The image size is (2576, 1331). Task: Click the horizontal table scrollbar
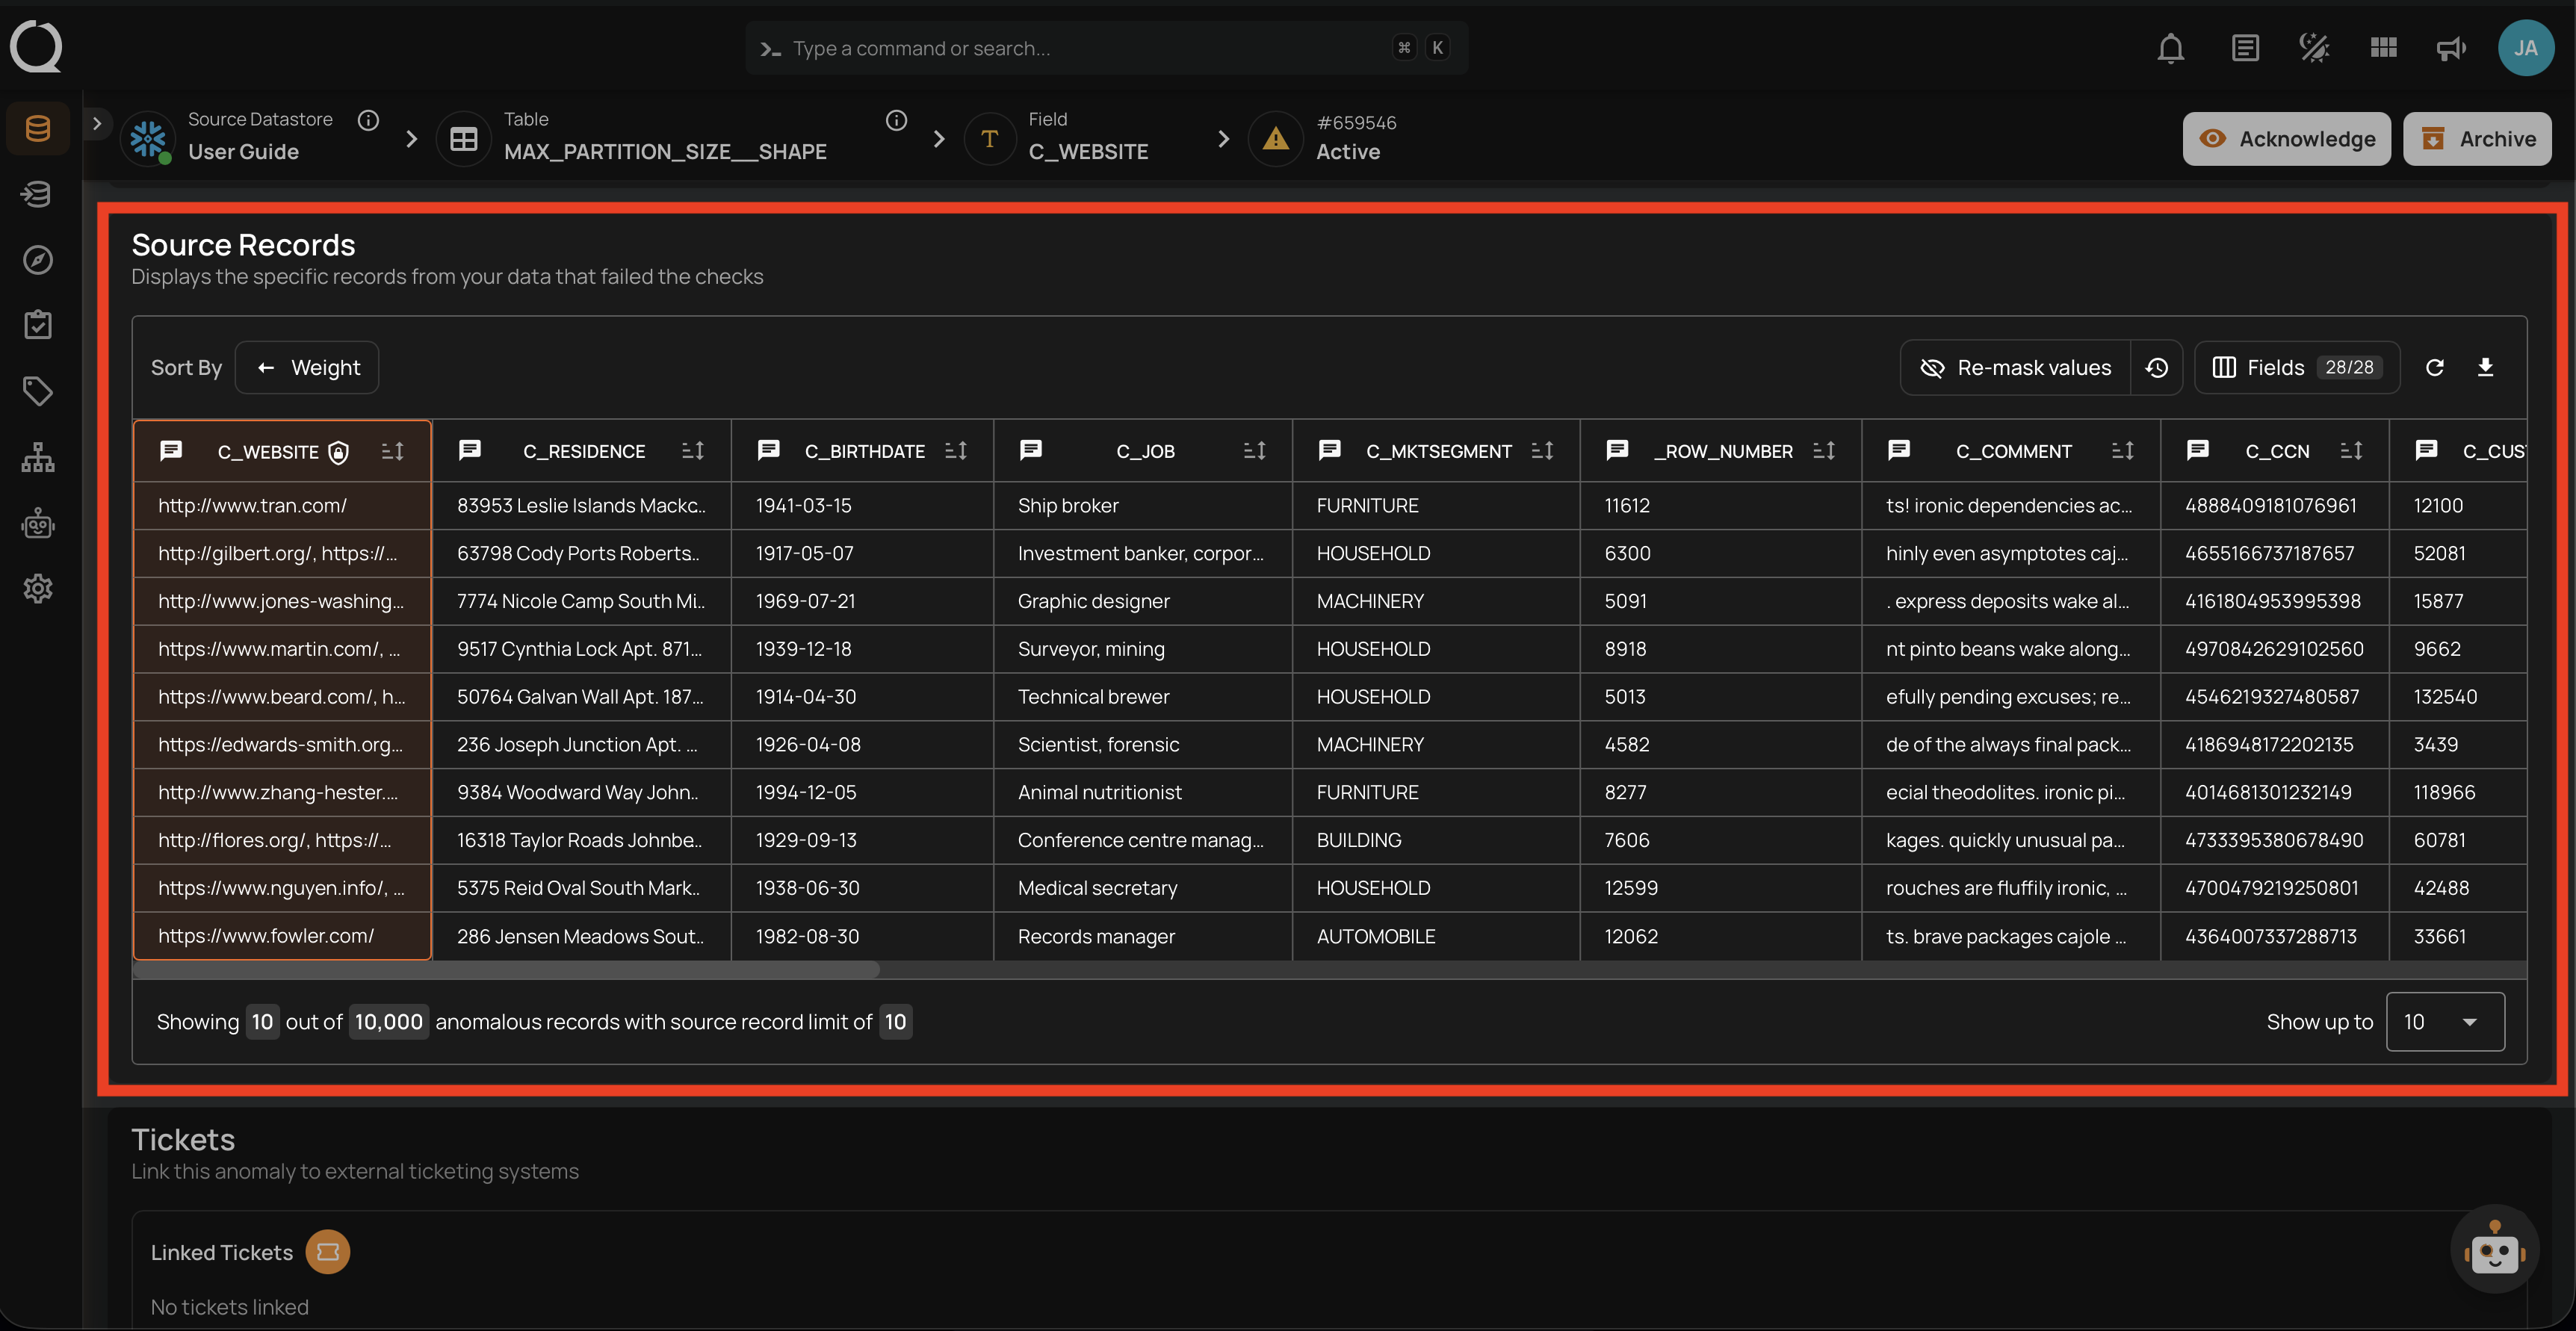pyautogui.click(x=506, y=969)
